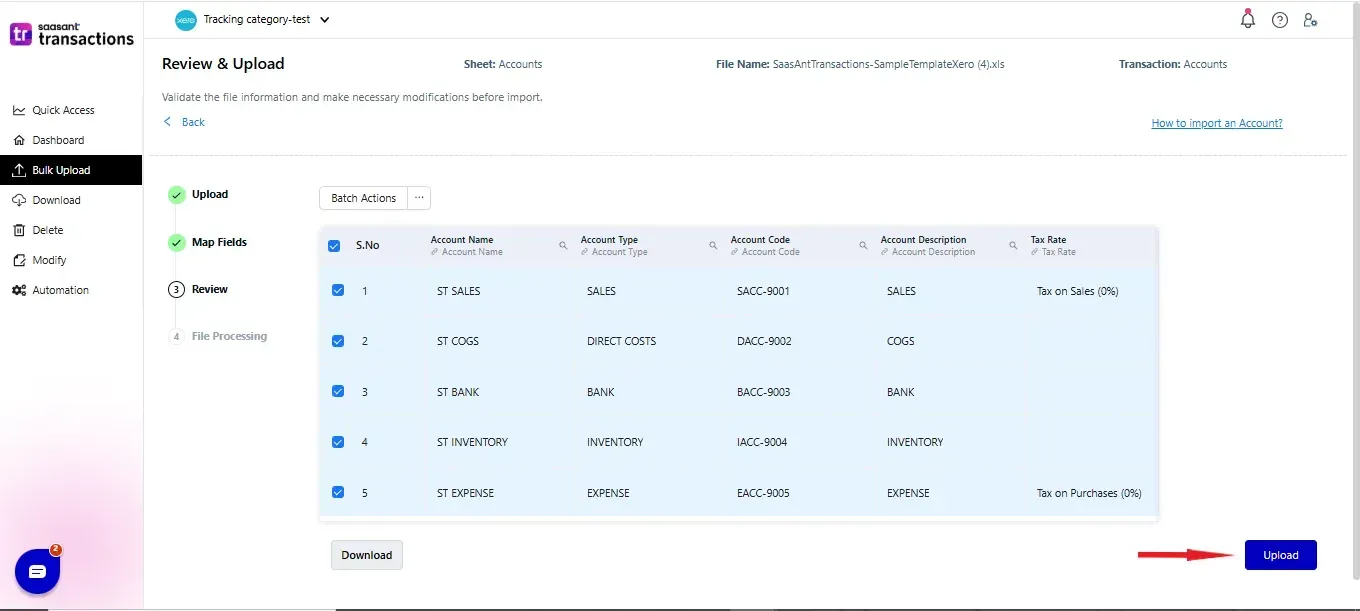Click the Account Type column header

point(609,240)
